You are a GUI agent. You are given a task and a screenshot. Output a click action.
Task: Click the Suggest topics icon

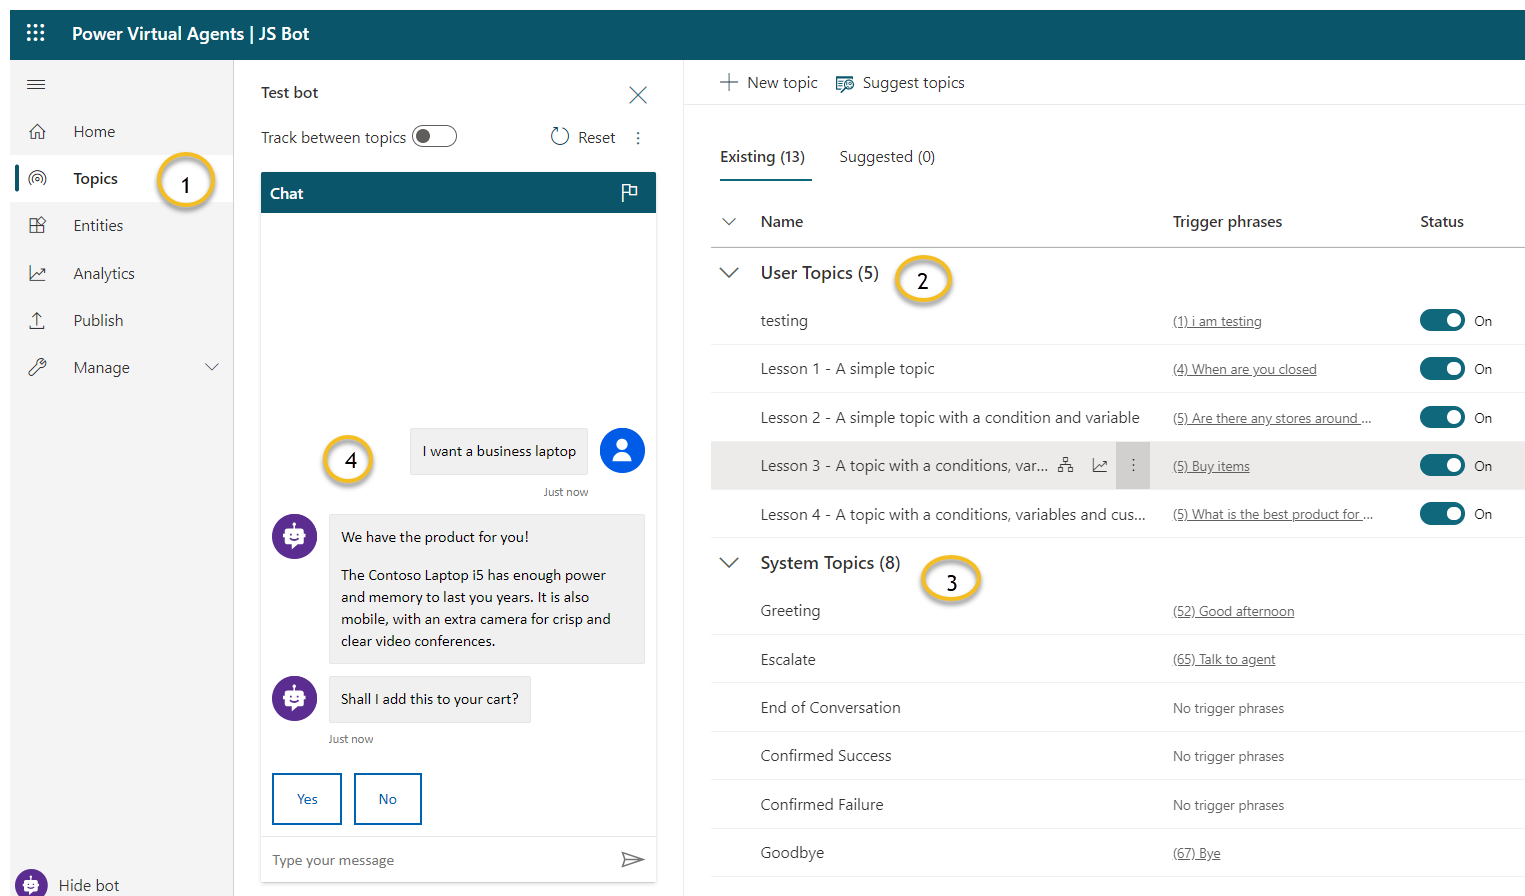click(x=845, y=83)
